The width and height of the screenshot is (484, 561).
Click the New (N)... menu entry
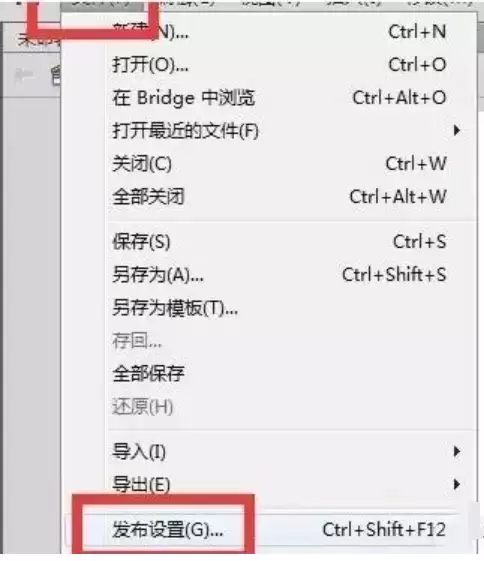[x=291, y=32]
